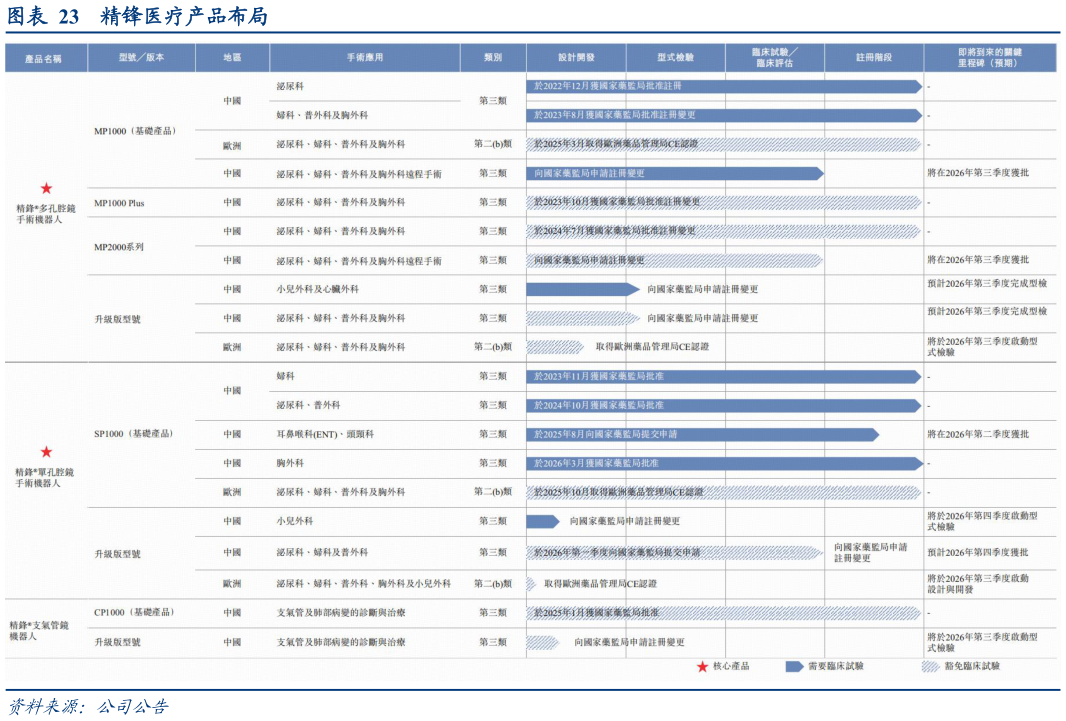The height and width of the screenshot is (721, 1066).
Task: Click the bar 於2022年12月獲國家藥監局批准註冊
Action: 724,86
